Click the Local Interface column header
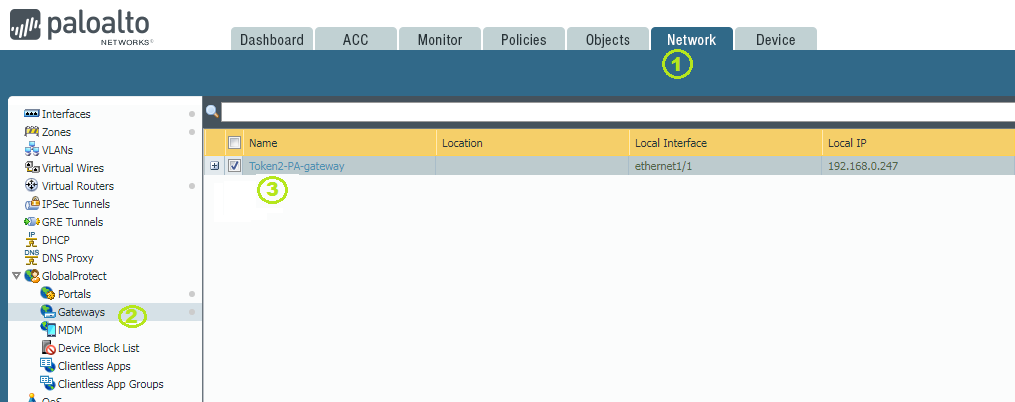 pos(726,143)
